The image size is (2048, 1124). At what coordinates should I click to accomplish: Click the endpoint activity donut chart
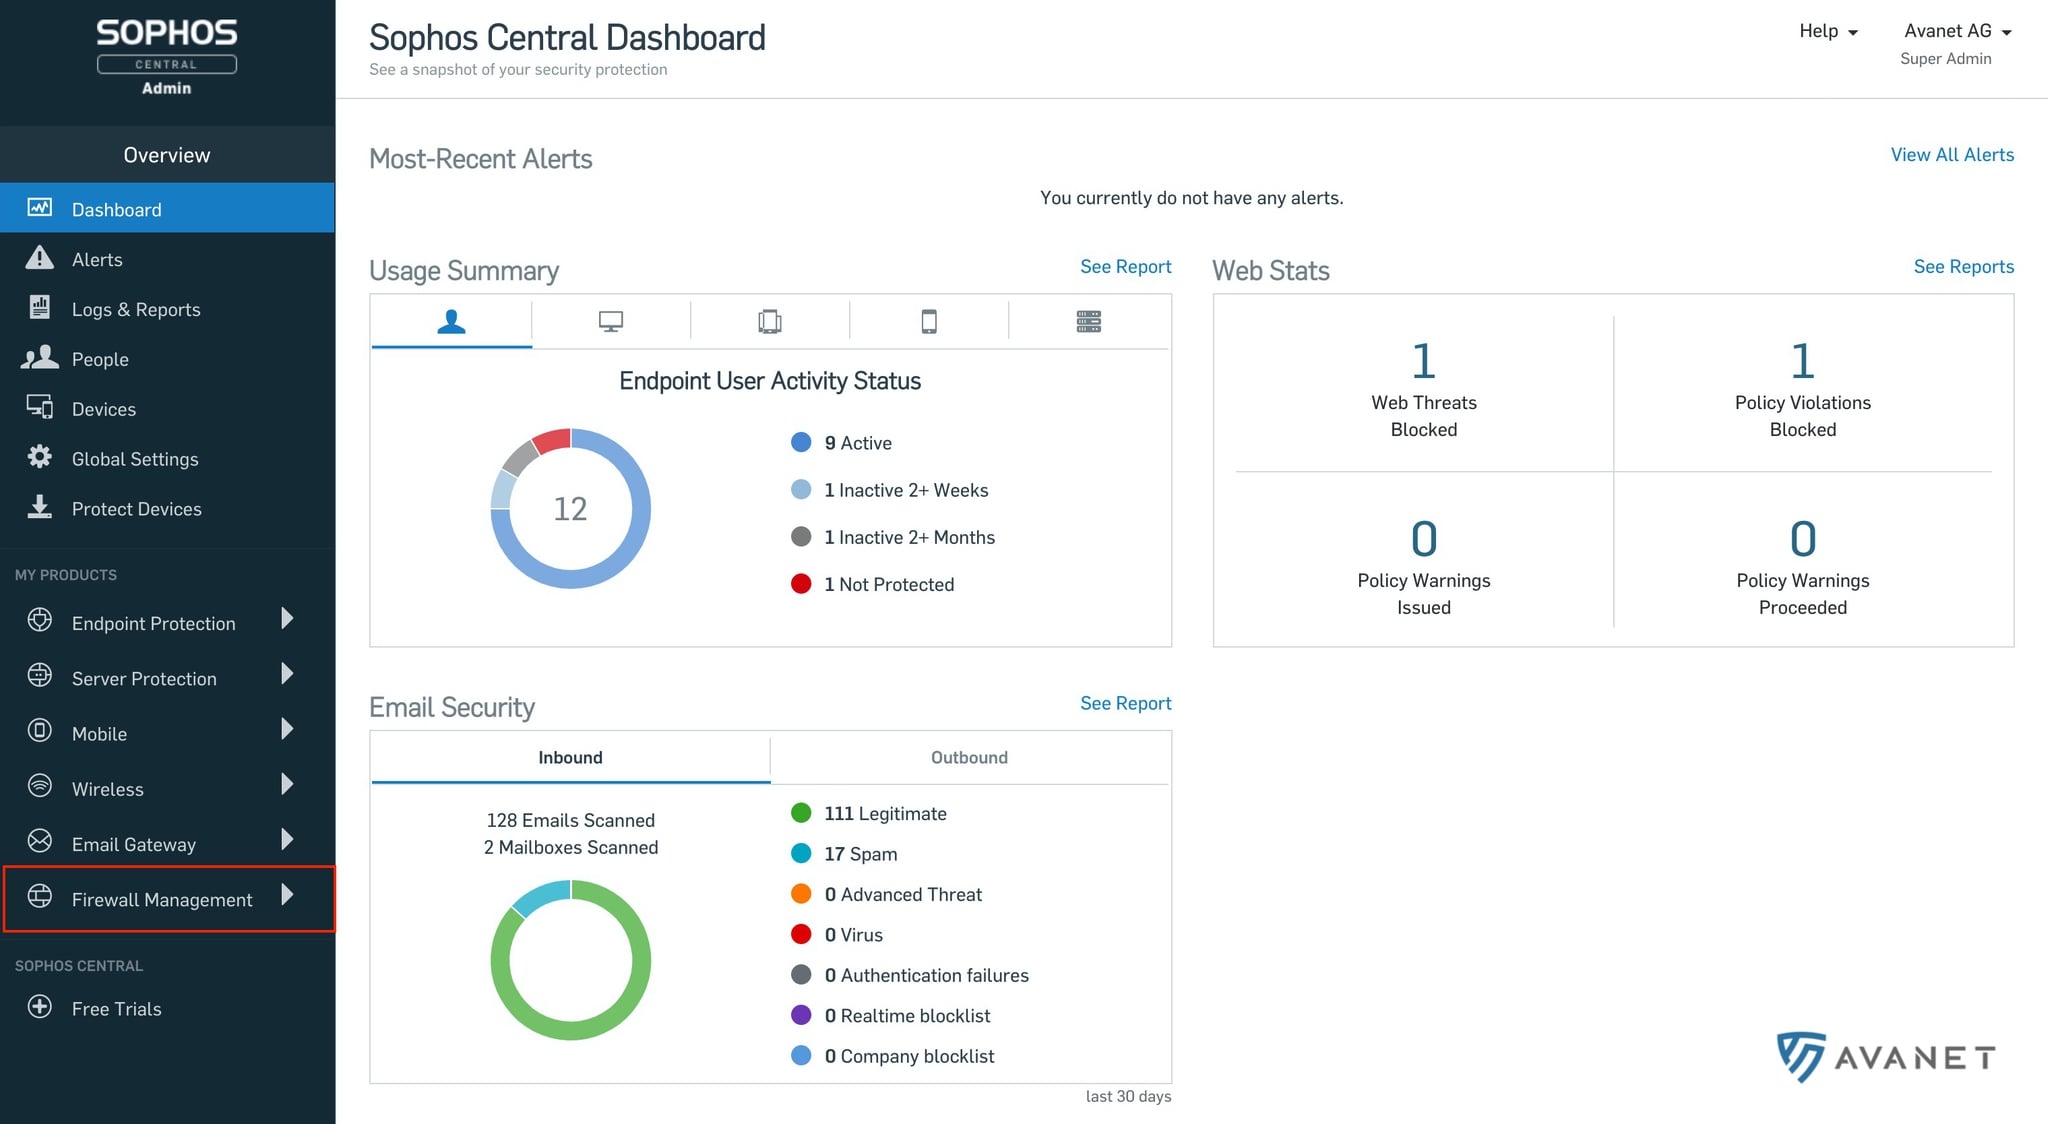(x=571, y=508)
